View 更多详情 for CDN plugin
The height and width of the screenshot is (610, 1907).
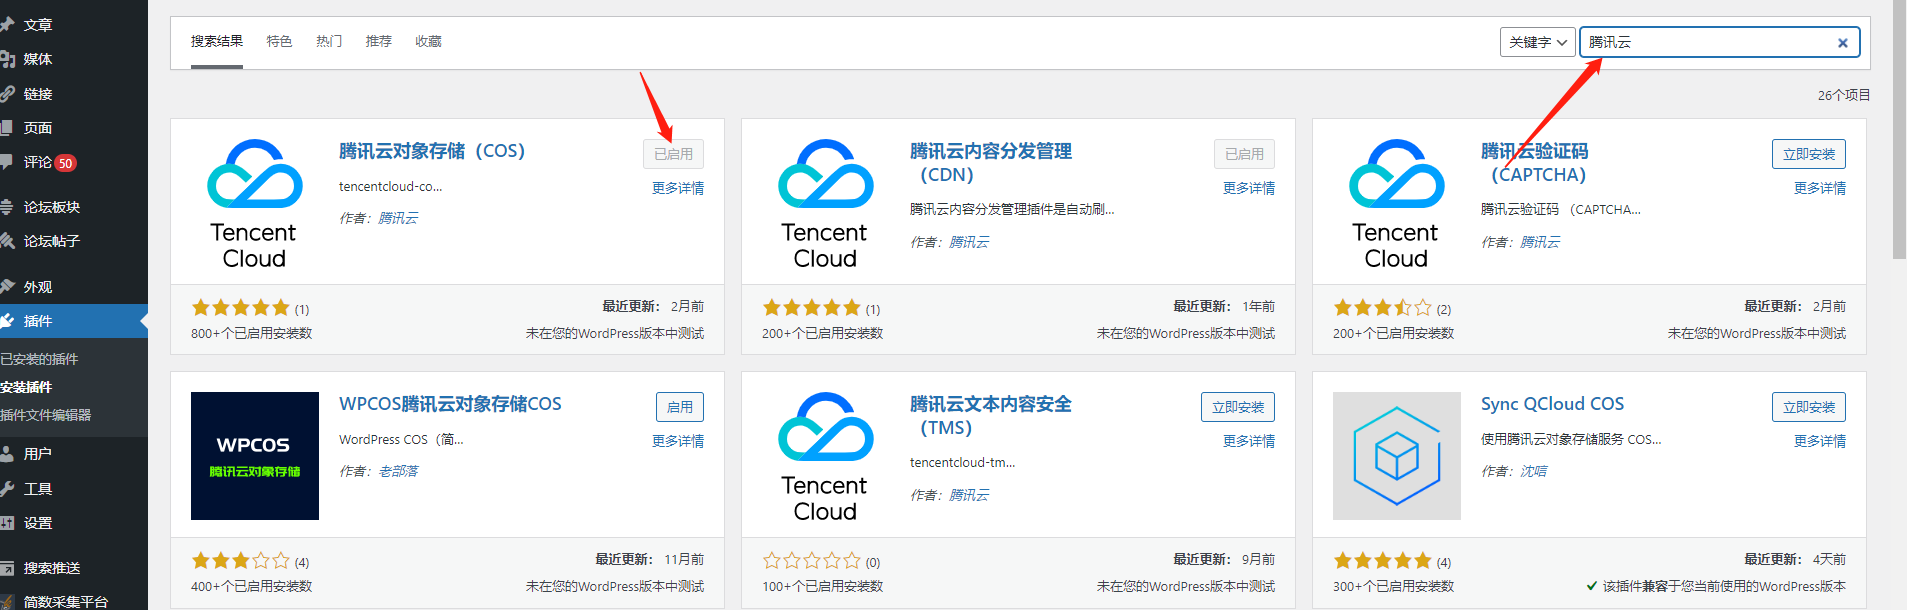tap(1249, 188)
